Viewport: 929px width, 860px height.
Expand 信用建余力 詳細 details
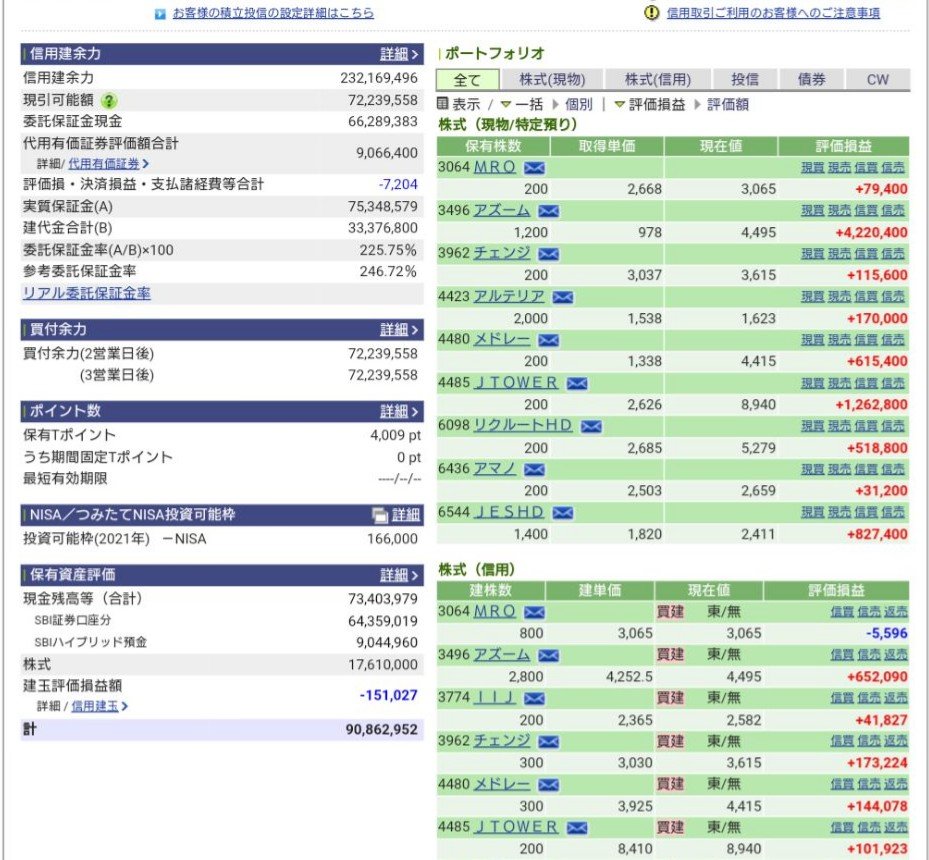399,54
